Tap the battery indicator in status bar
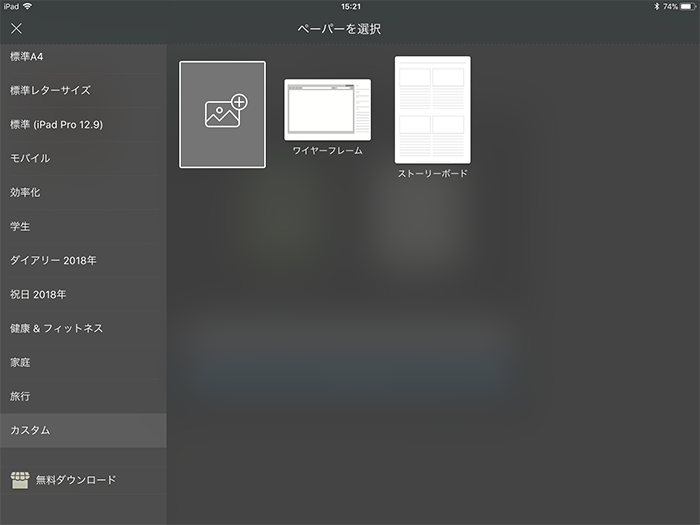The height and width of the screenshot is (525, 700). [688, 6]
